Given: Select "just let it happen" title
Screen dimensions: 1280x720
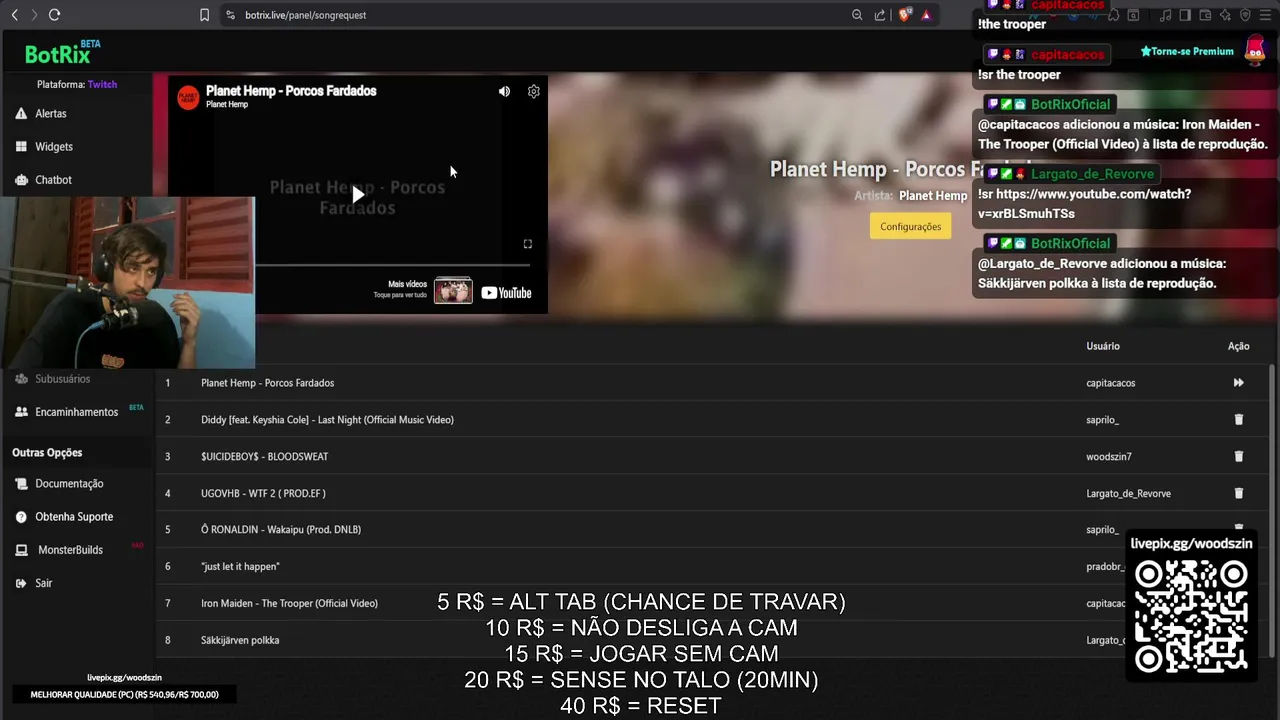Looking at the screenshot, I should pos(240,567).
